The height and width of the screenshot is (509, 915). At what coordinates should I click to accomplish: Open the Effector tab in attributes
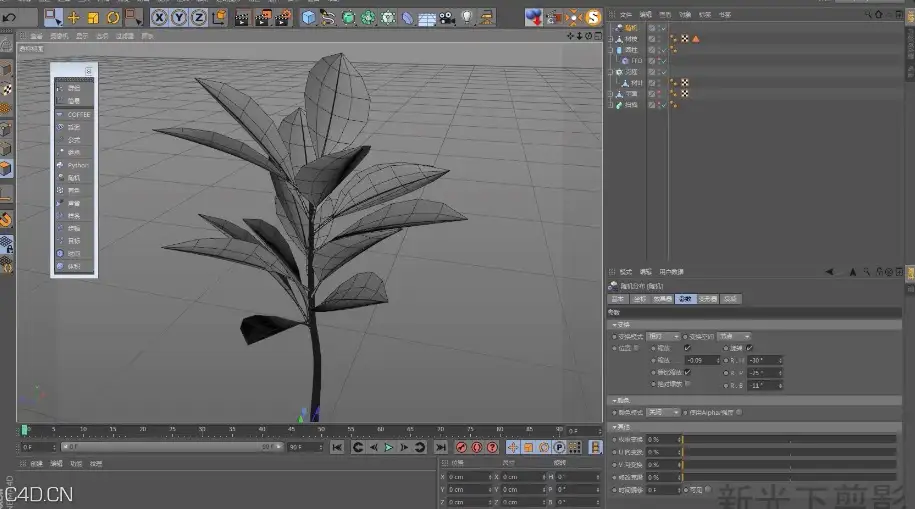tap(662, 299)
